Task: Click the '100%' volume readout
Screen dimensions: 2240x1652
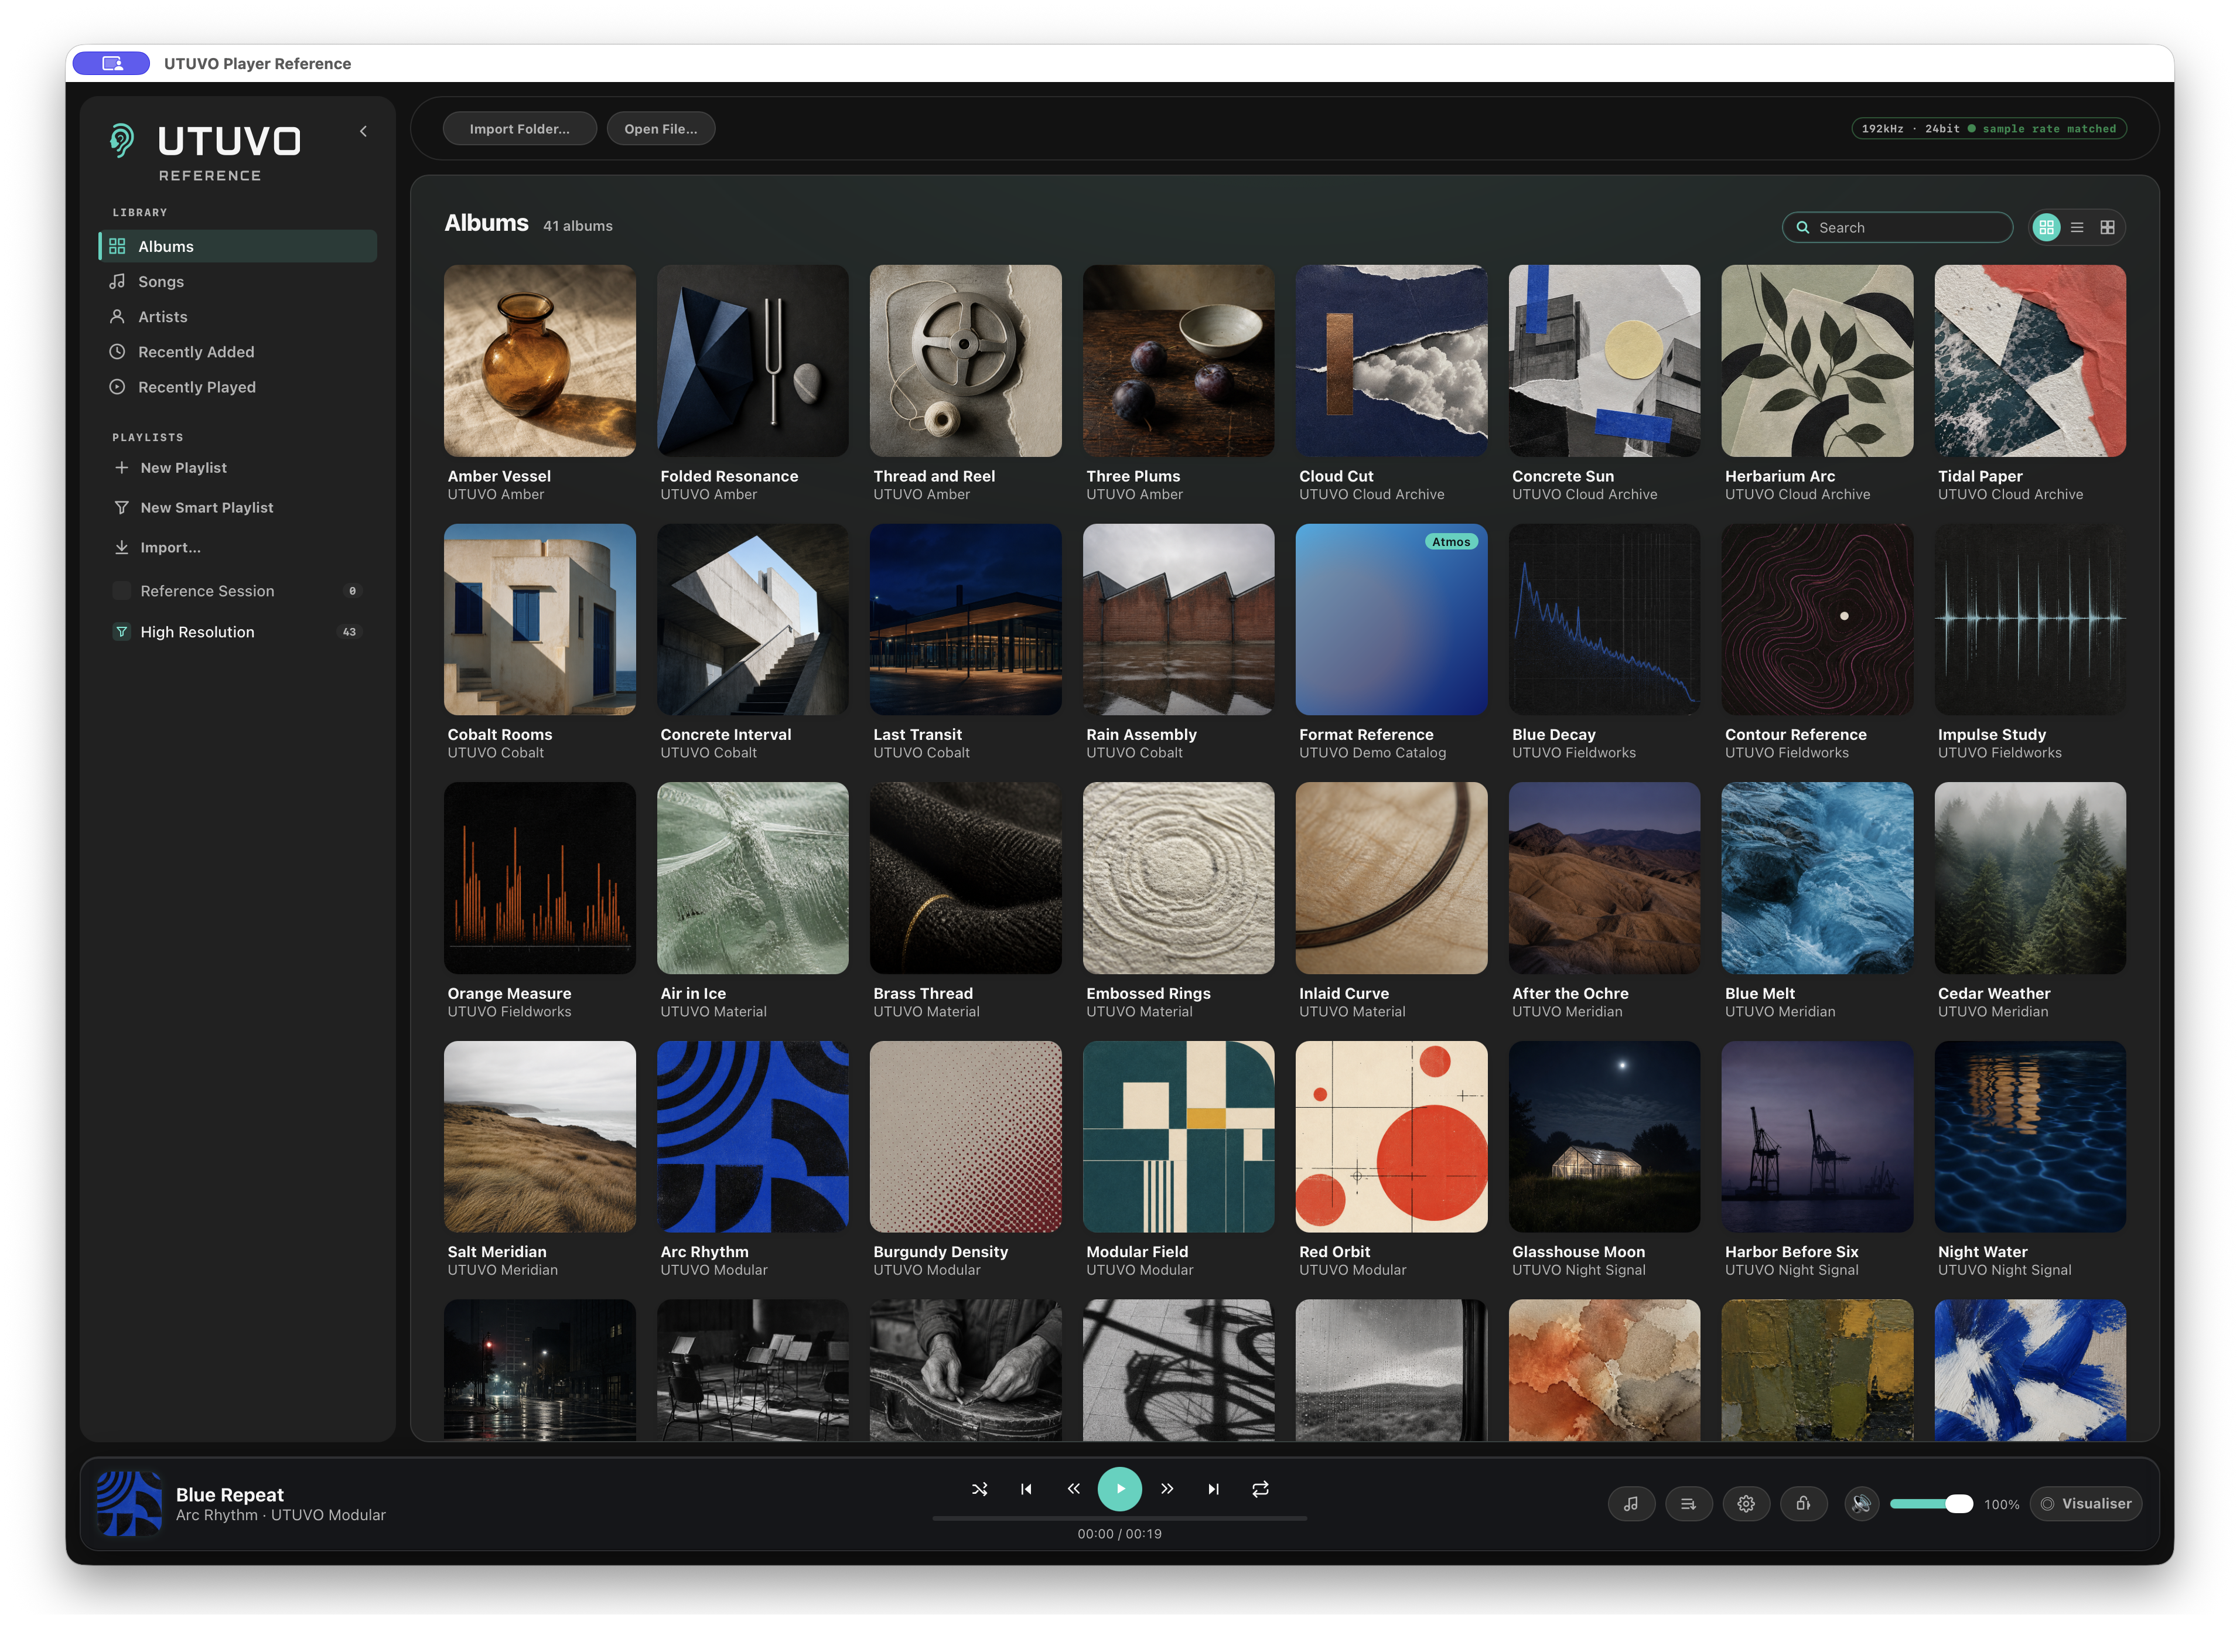Action: coord(2001,1505)
